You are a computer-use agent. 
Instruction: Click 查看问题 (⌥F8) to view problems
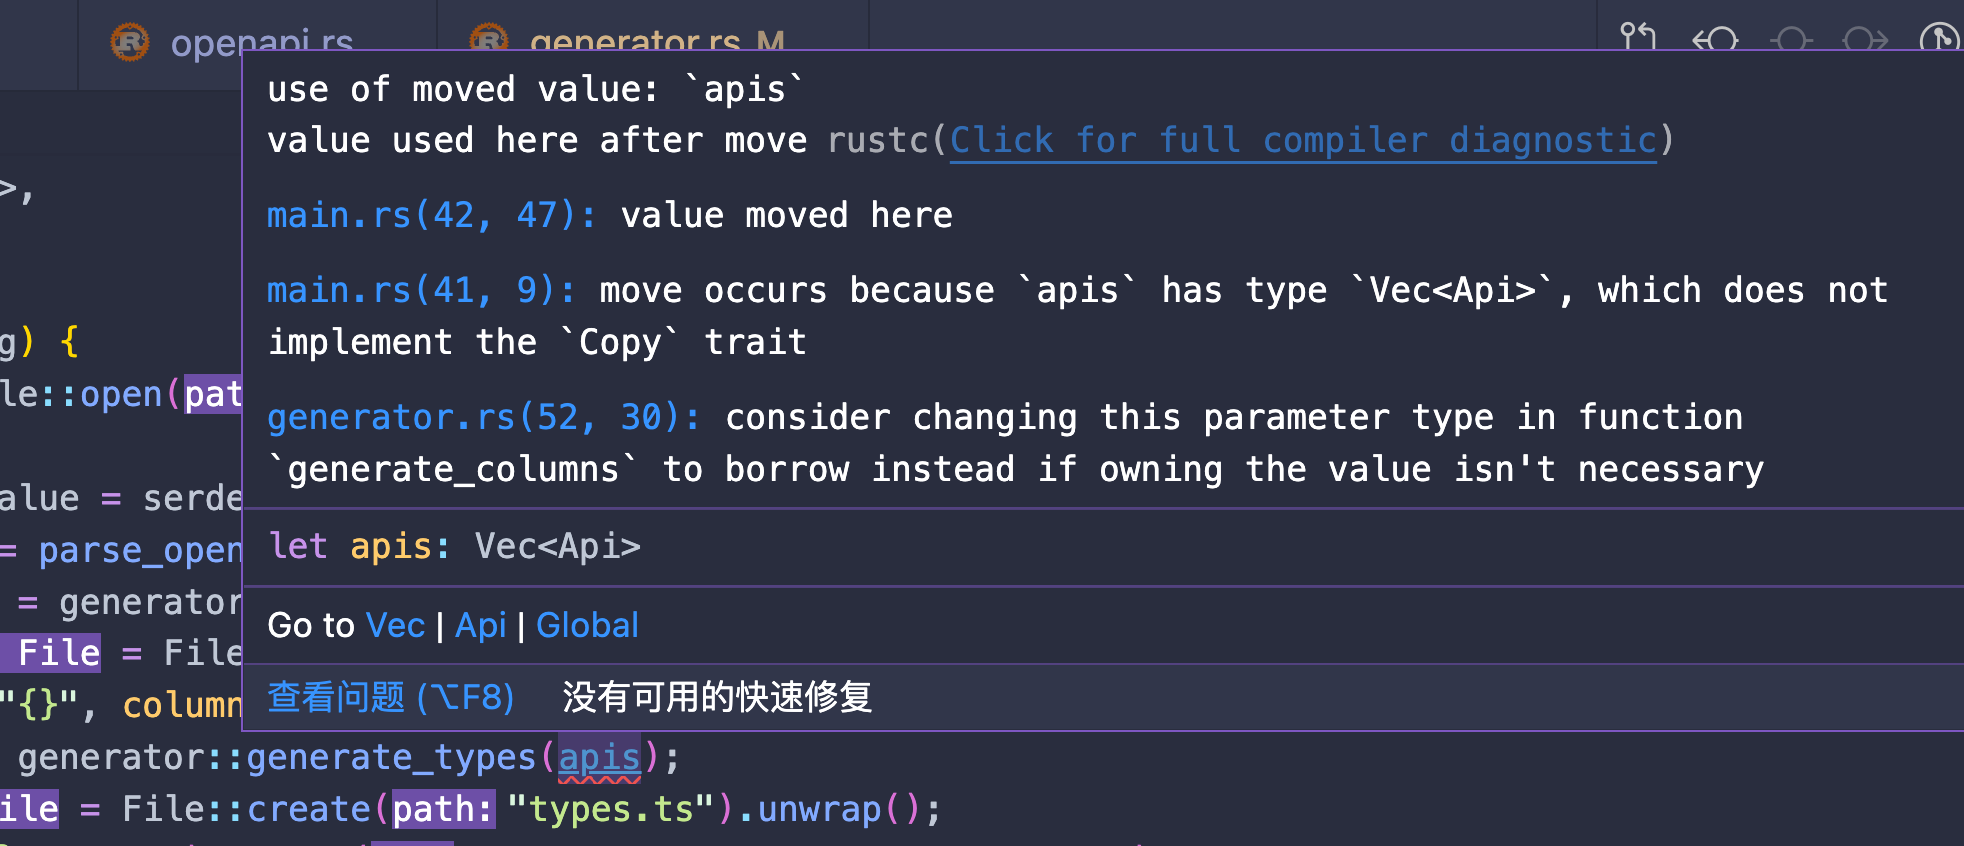390,697
